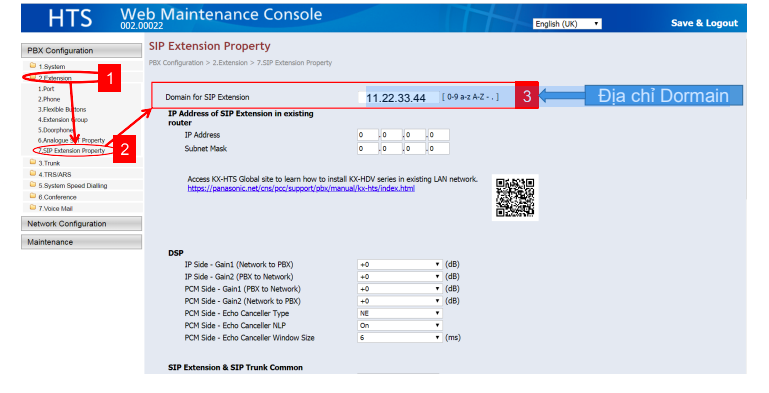Click the 4.TRS/ARS folder icon

click(33, 174)
